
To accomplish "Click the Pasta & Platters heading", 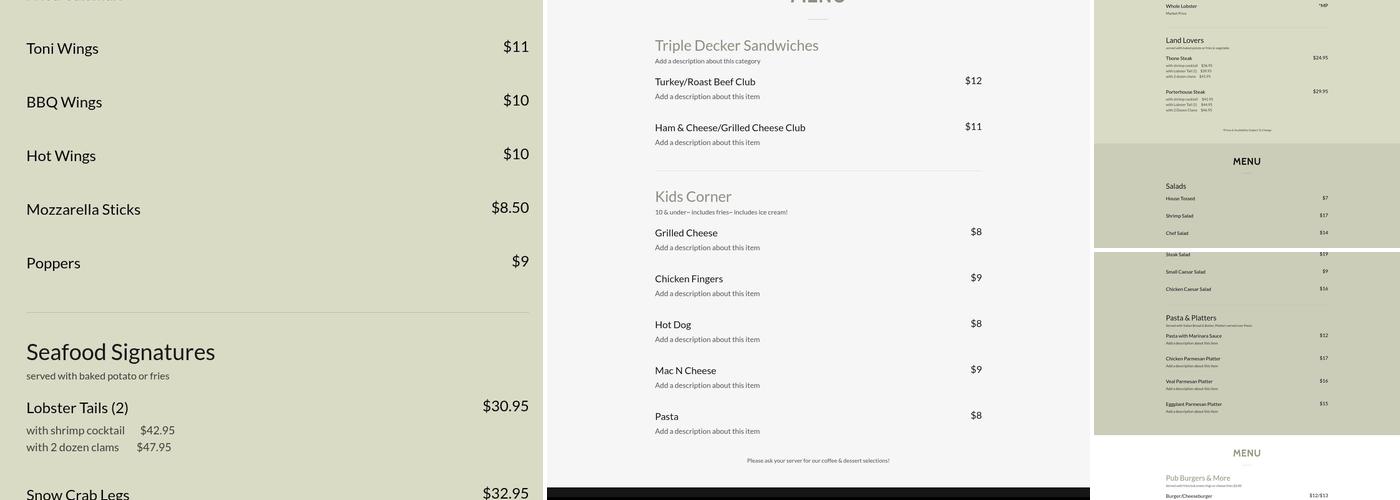I will (1191, 318).
